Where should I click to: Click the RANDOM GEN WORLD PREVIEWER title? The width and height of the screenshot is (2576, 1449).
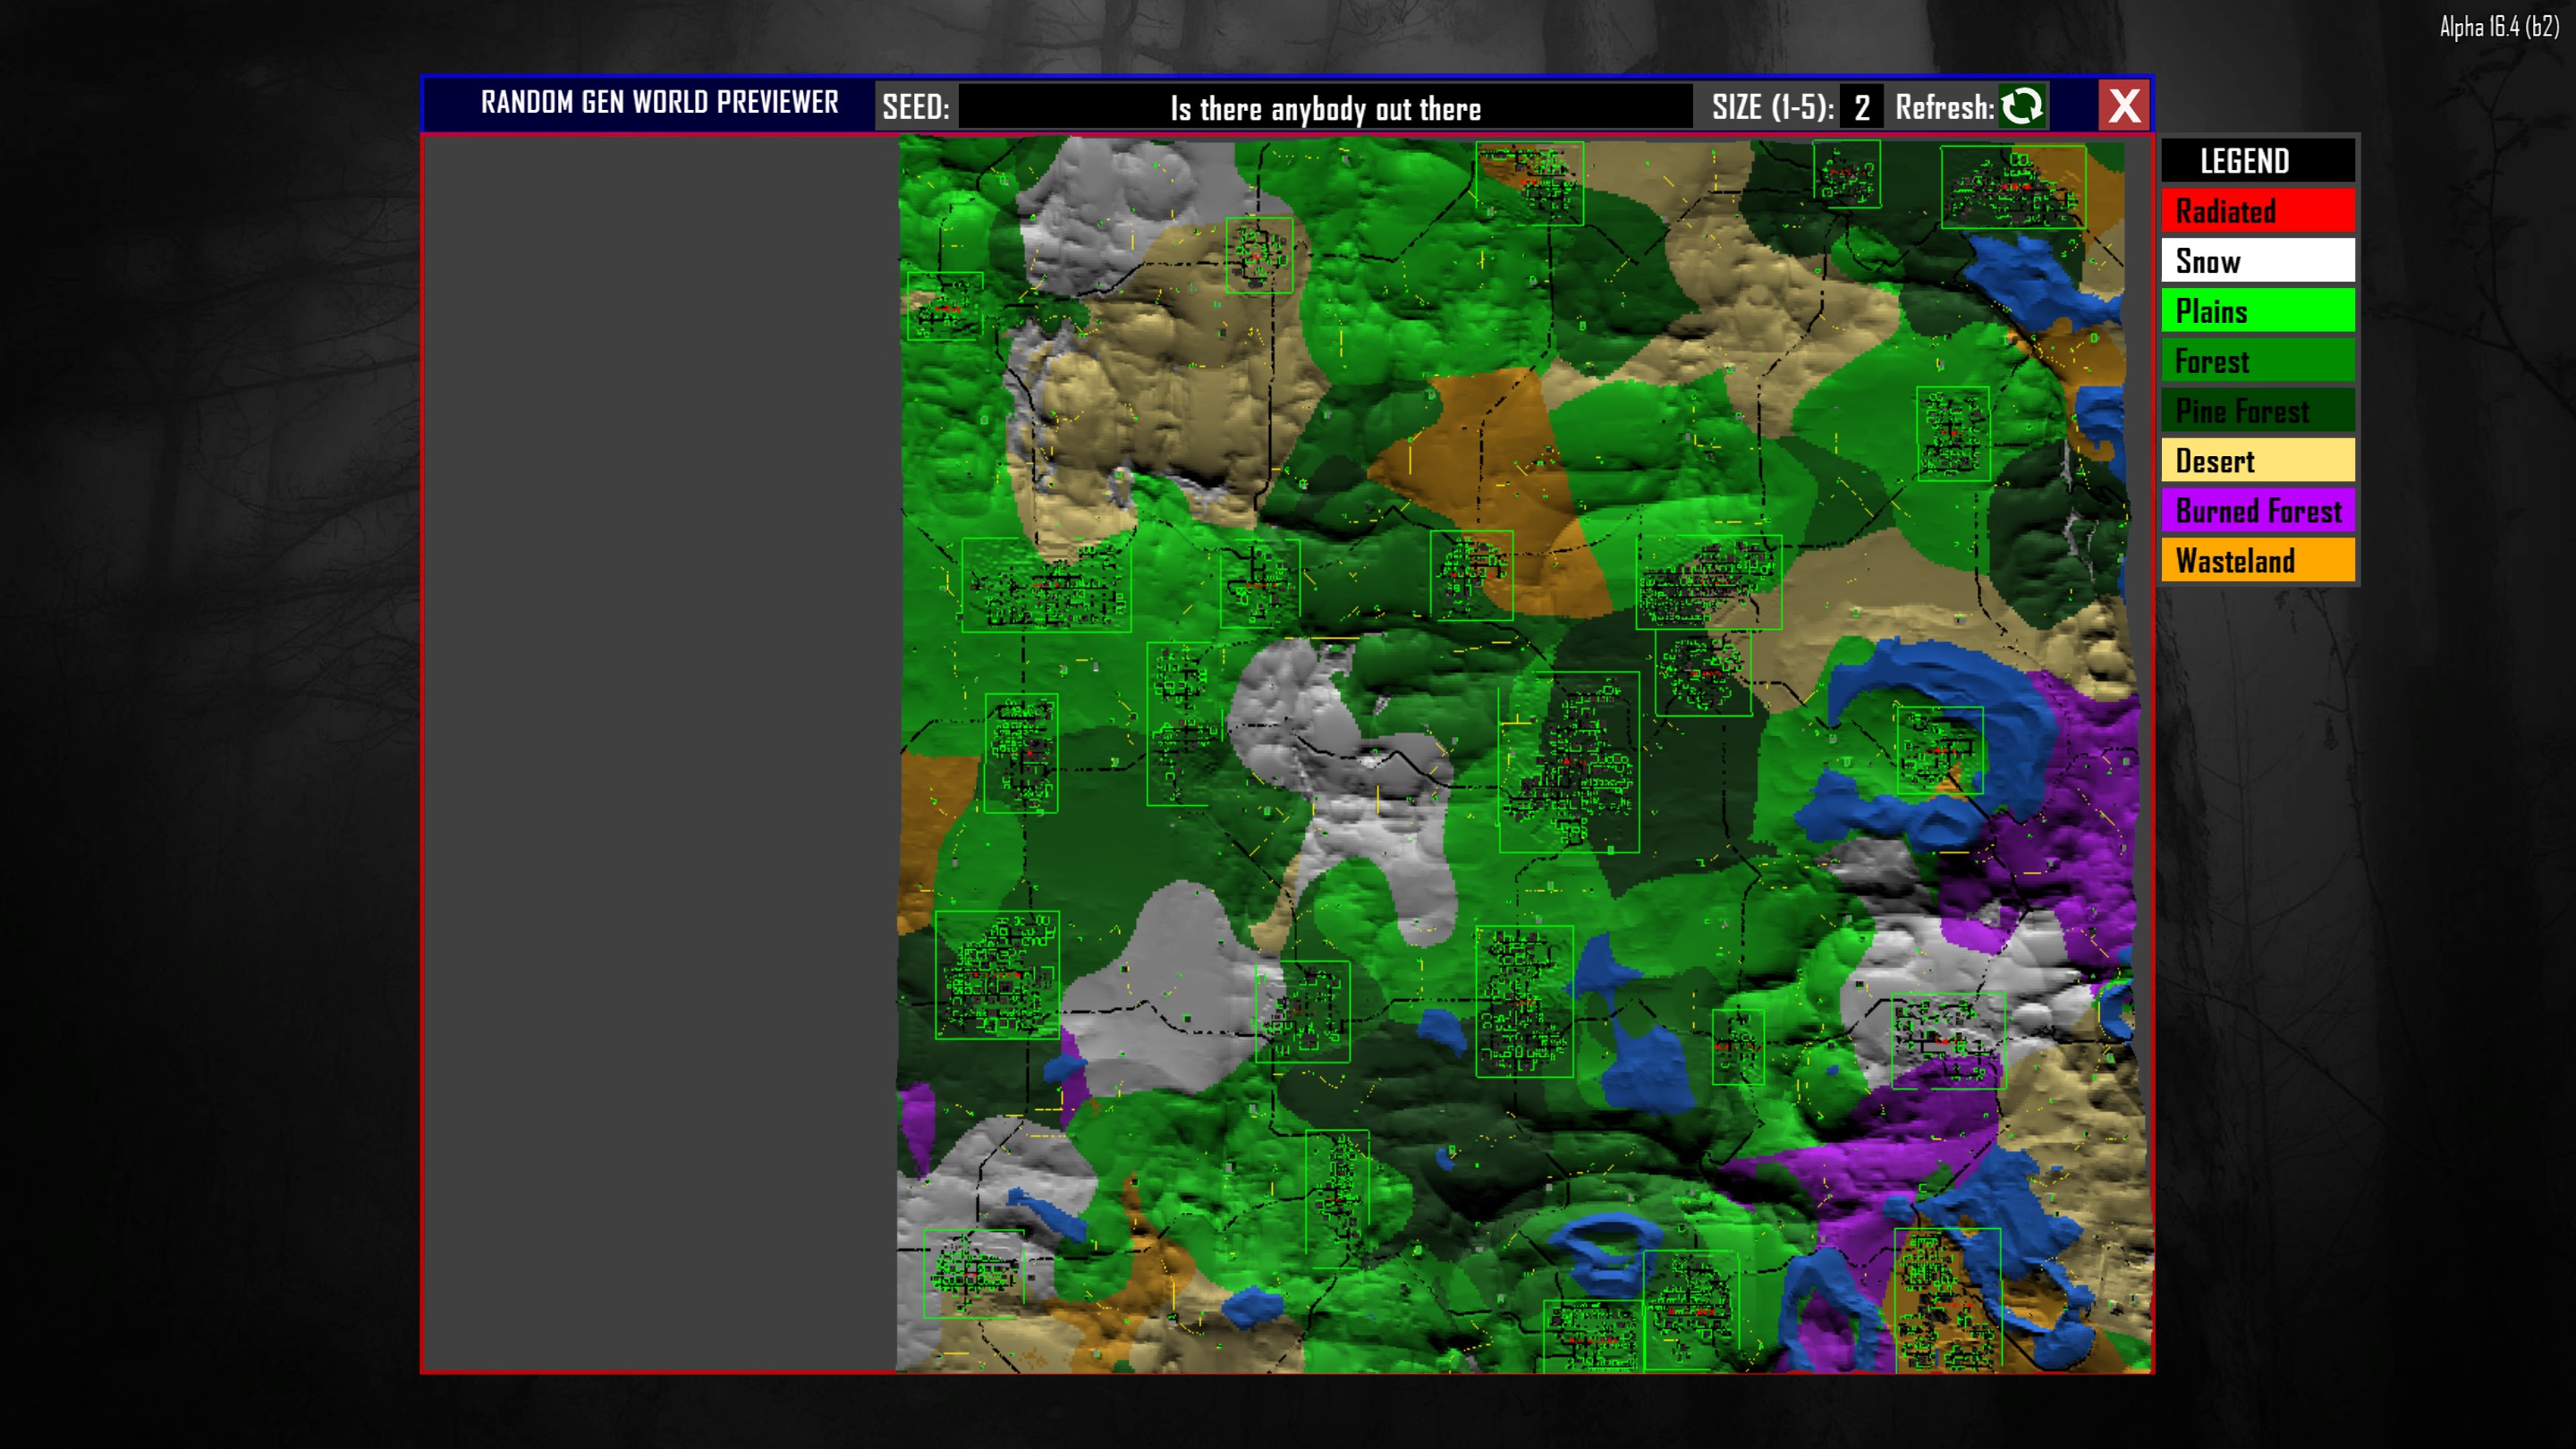click(x=659, y=103)
